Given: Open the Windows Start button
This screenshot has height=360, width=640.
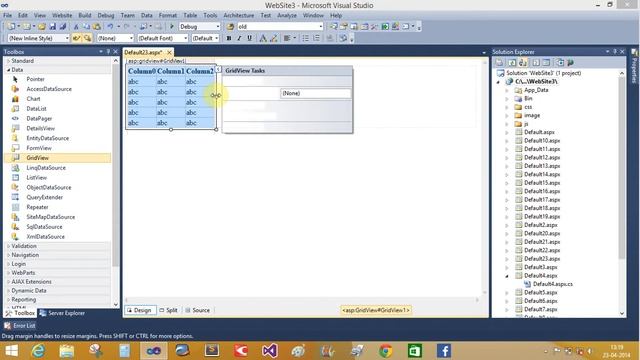Looking at the screenshot, I should pos(11,351).
